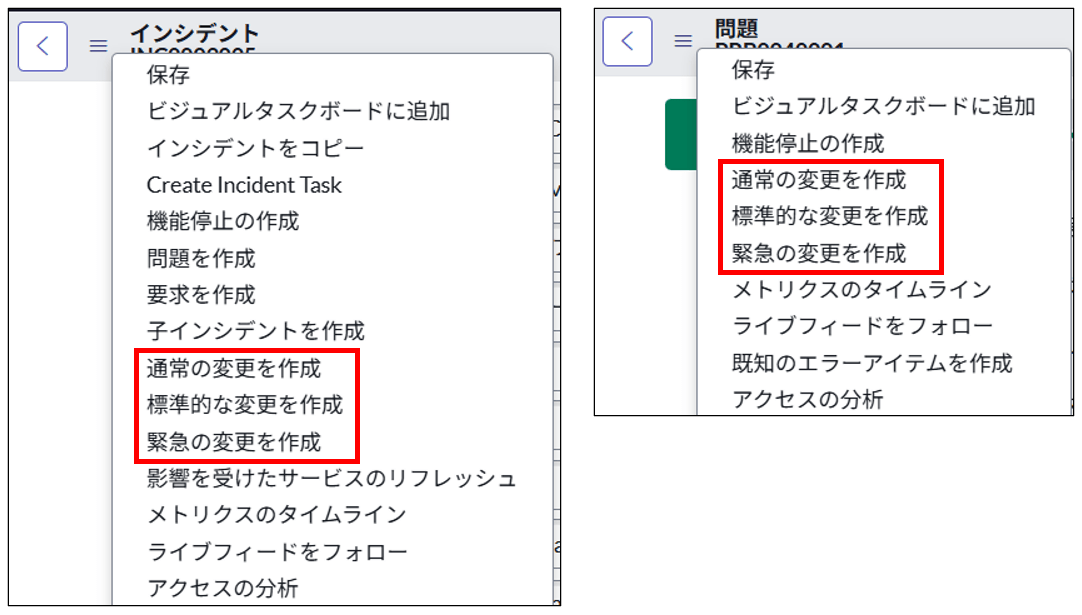Click the back arrow on the Problem (問題) form
The image size is (1082, 615).
[x=627, y=41]
